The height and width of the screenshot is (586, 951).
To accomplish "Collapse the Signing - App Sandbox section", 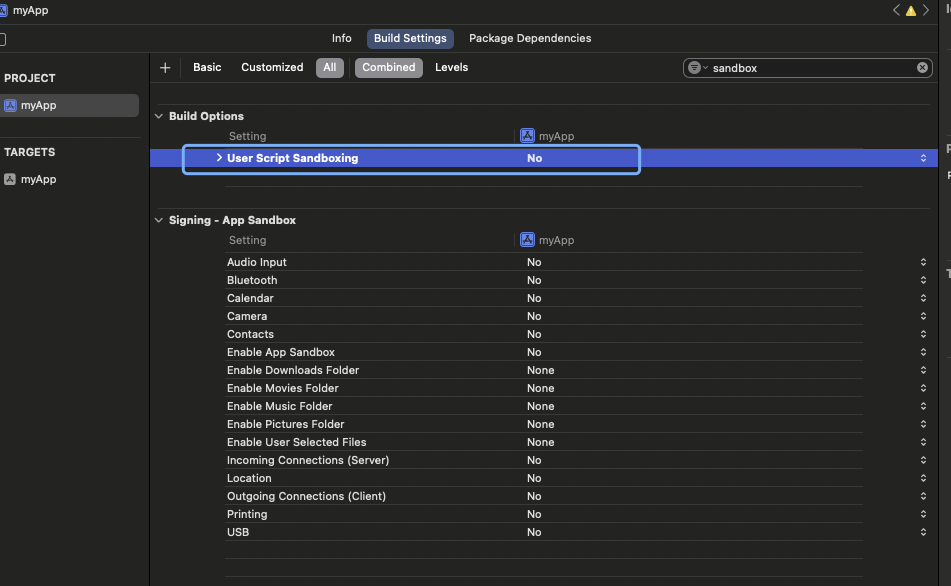I will pos(159,220).
